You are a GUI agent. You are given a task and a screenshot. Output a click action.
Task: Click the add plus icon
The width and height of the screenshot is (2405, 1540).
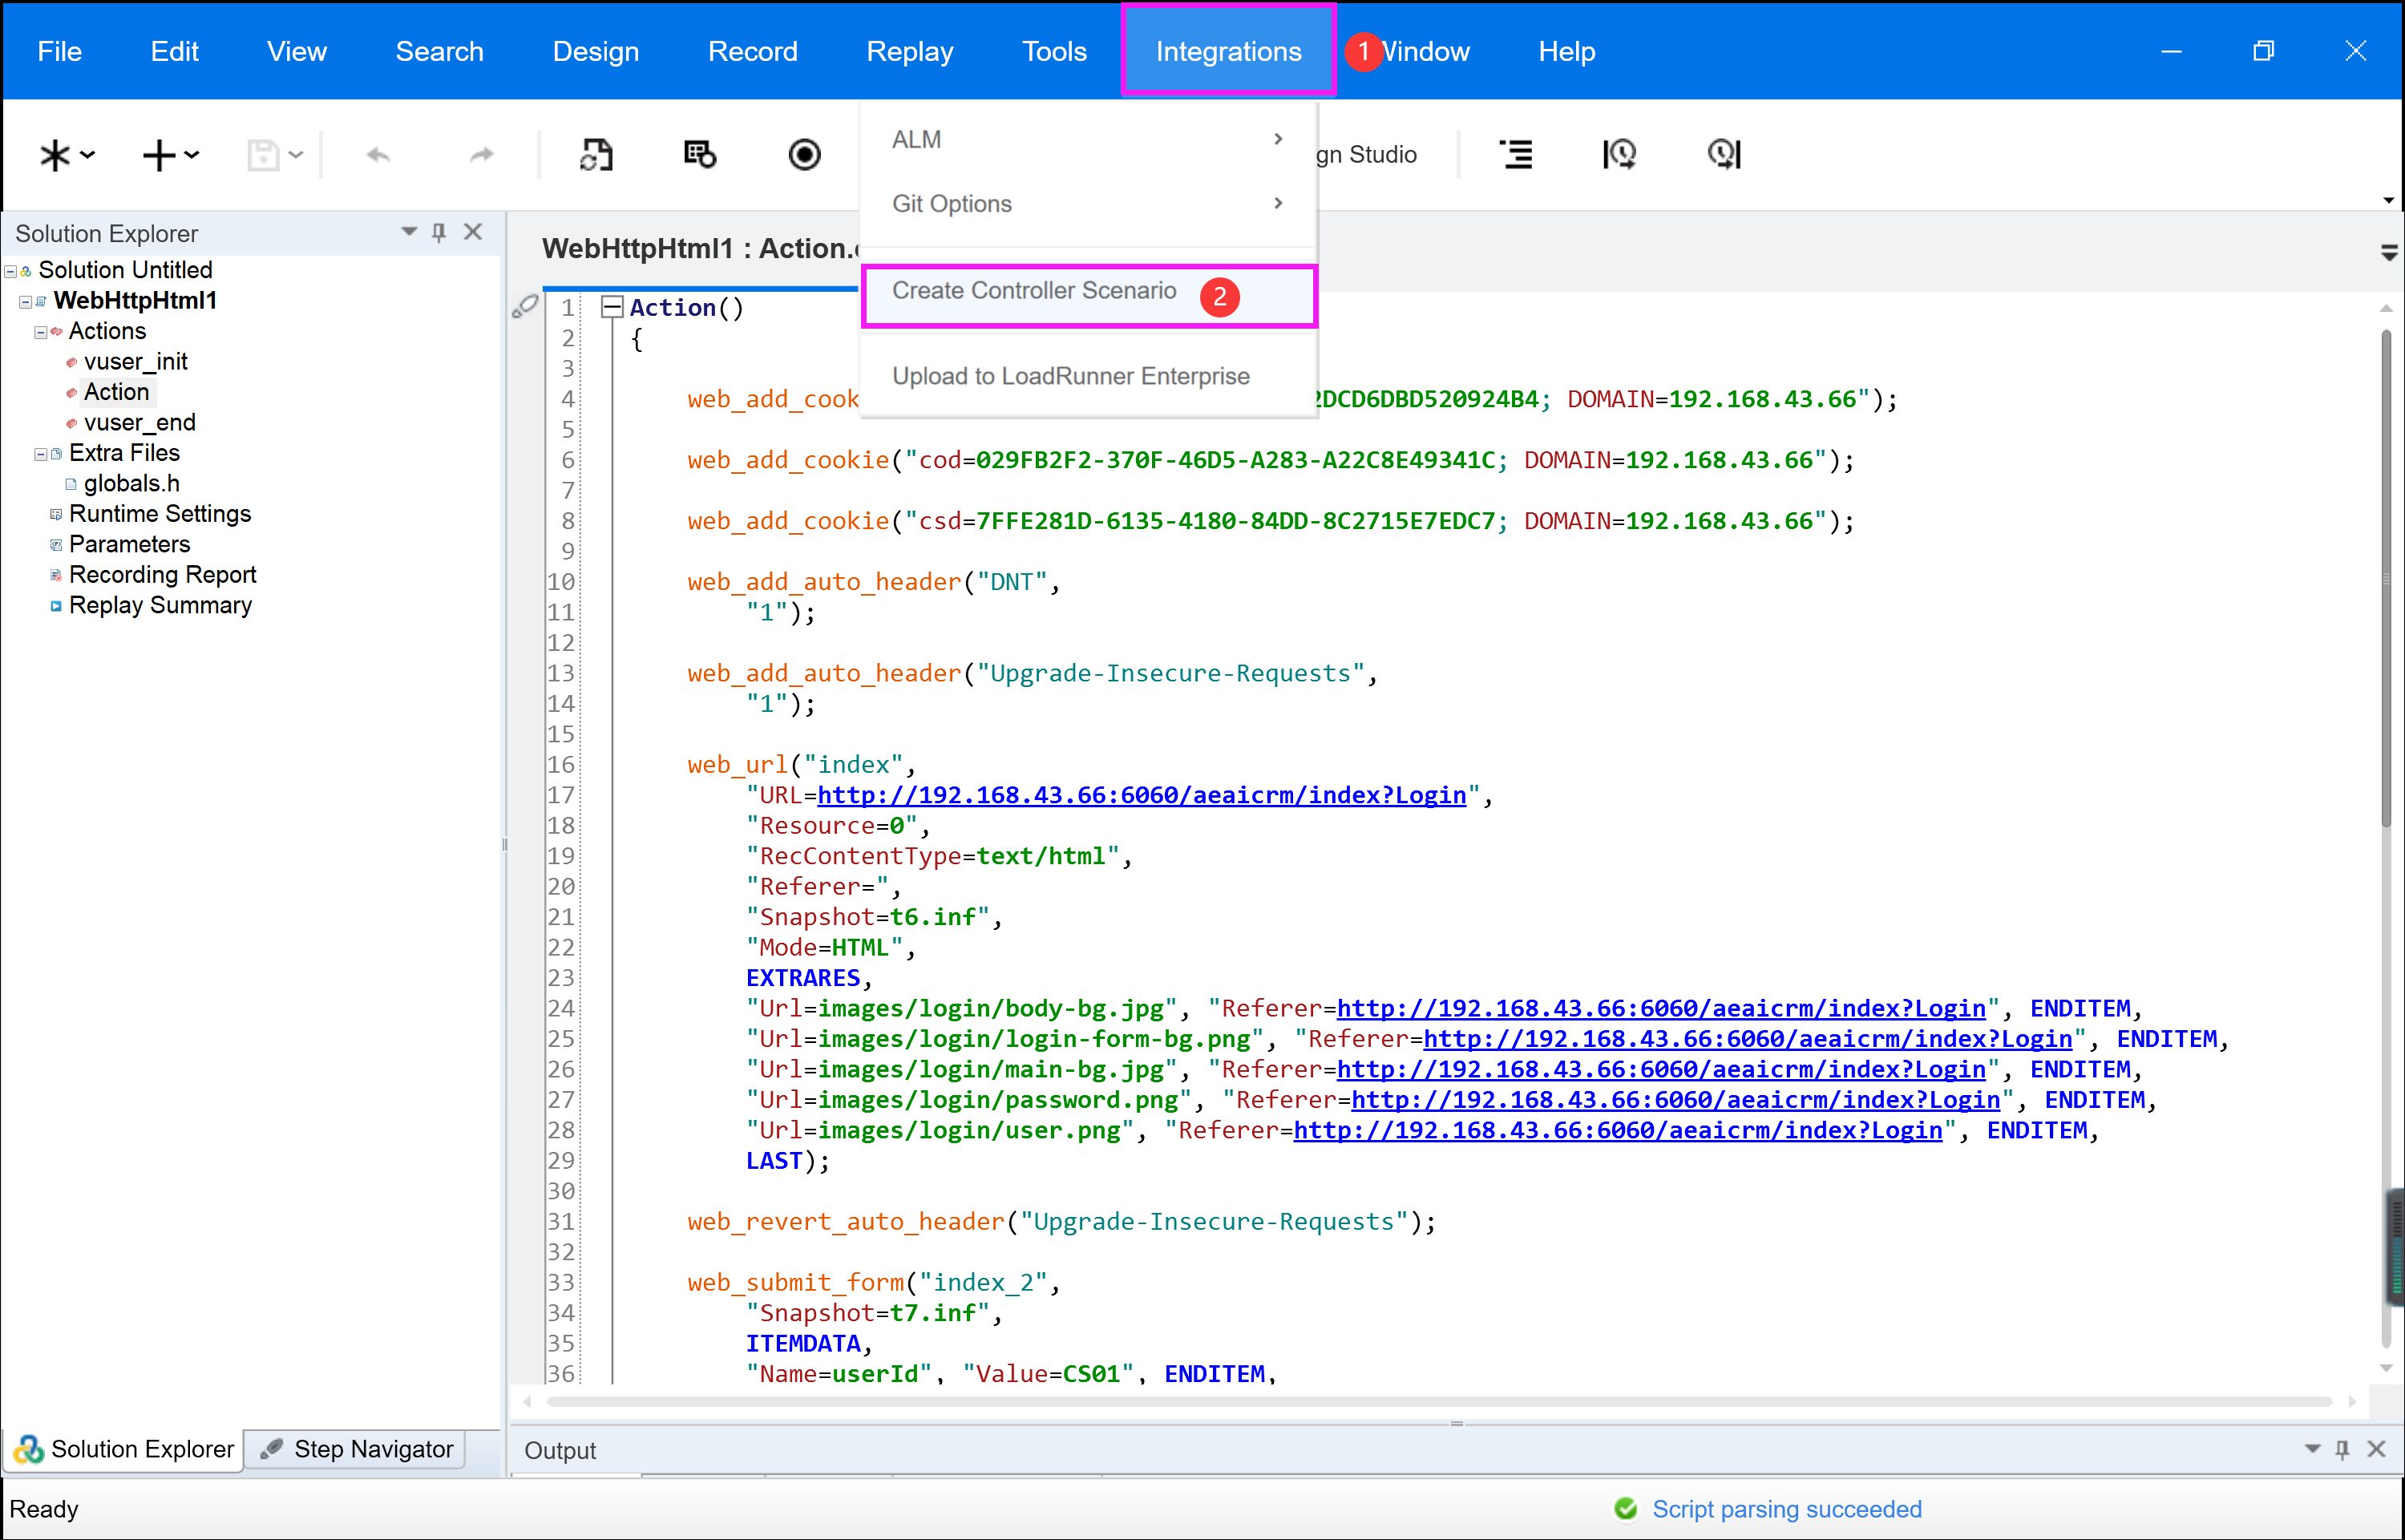click(x=159, y=155)
